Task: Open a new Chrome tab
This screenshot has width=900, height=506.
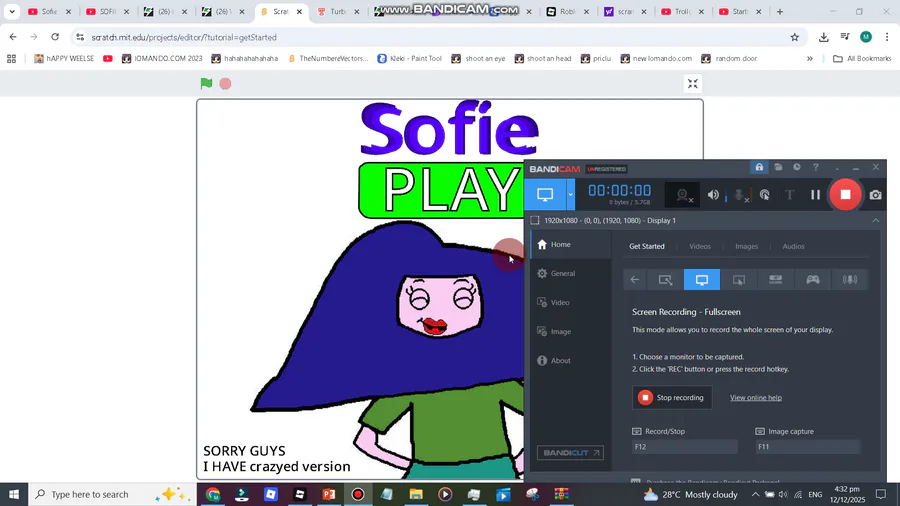Action: 779,11
